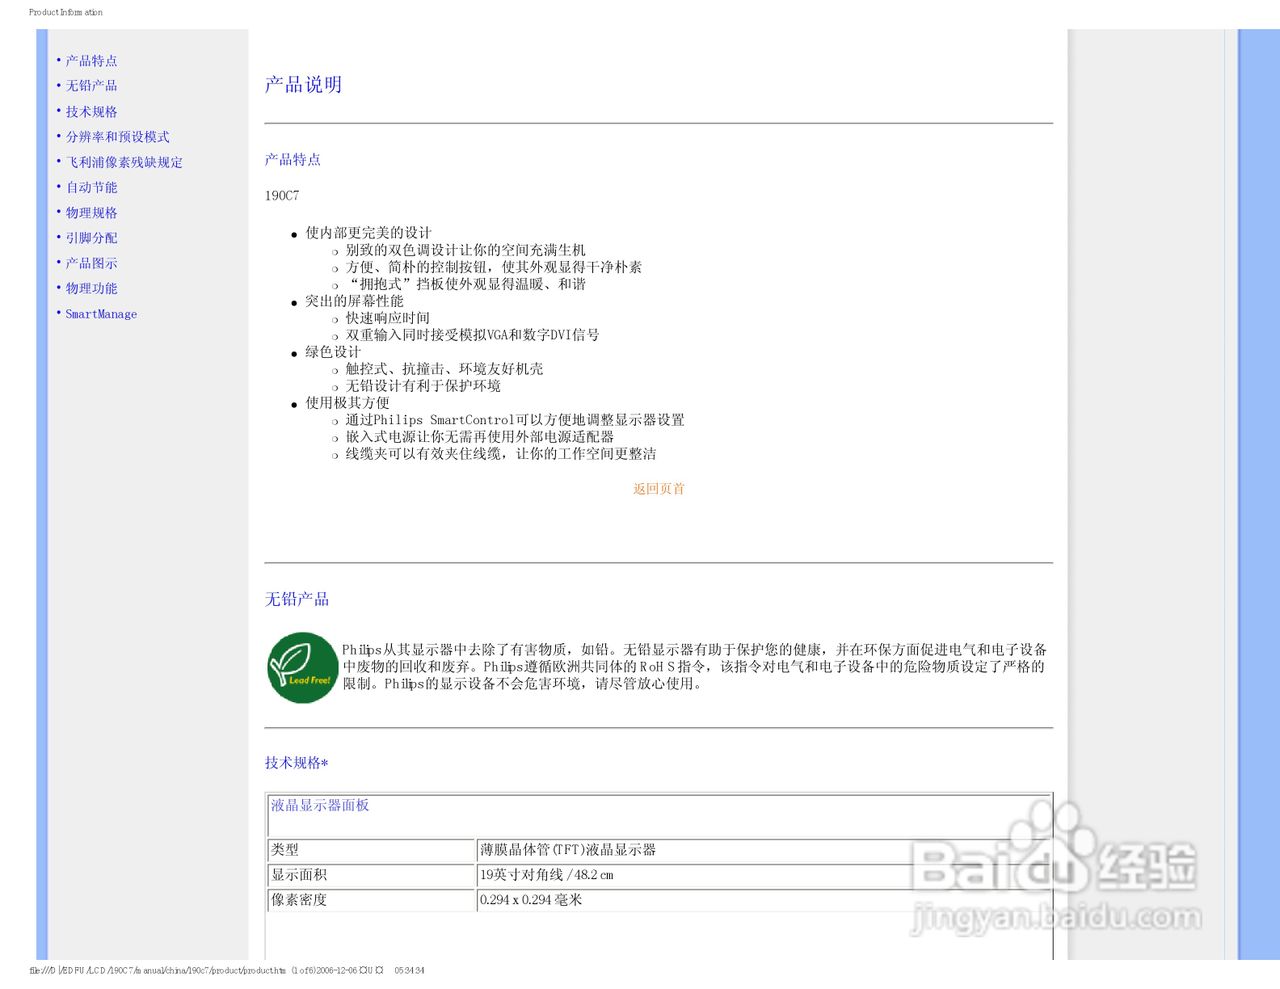This screenshot has width=1280, height=989.
Task: Select table header 液晶显示器面板
Action: (320, 805)
